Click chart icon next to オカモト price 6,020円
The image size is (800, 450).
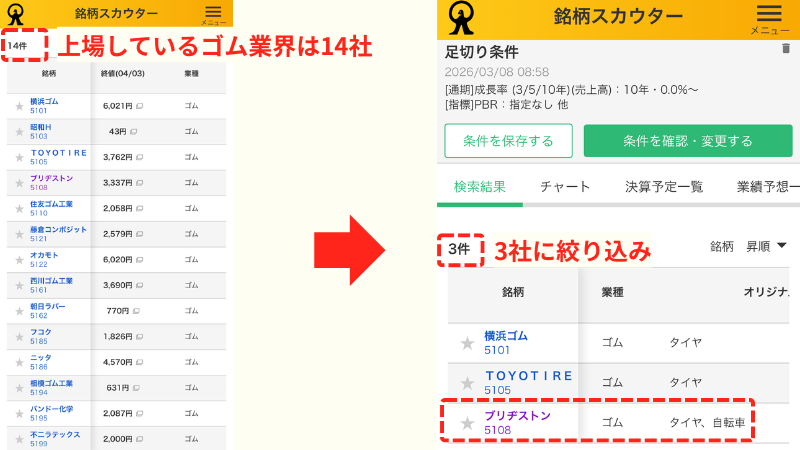coord(139,259)
